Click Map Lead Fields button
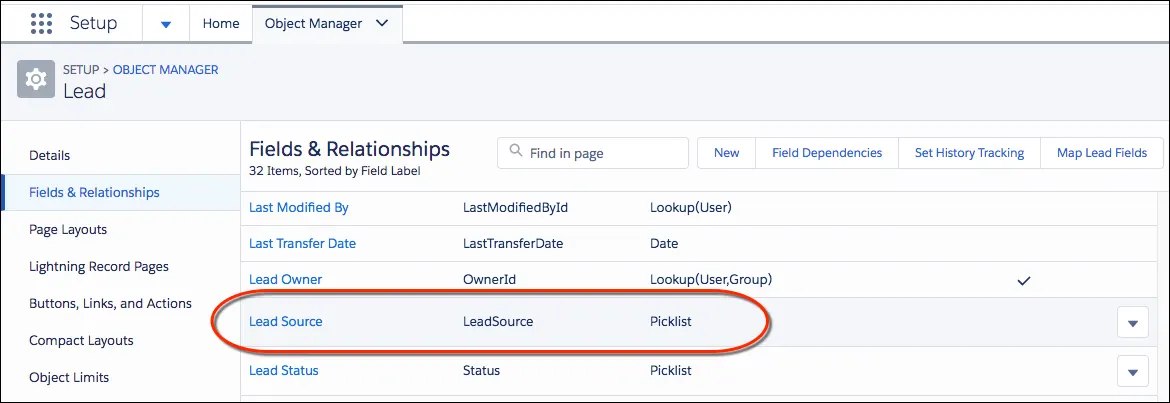Viewport: 1170px width, 403px height. [1101, 153]
